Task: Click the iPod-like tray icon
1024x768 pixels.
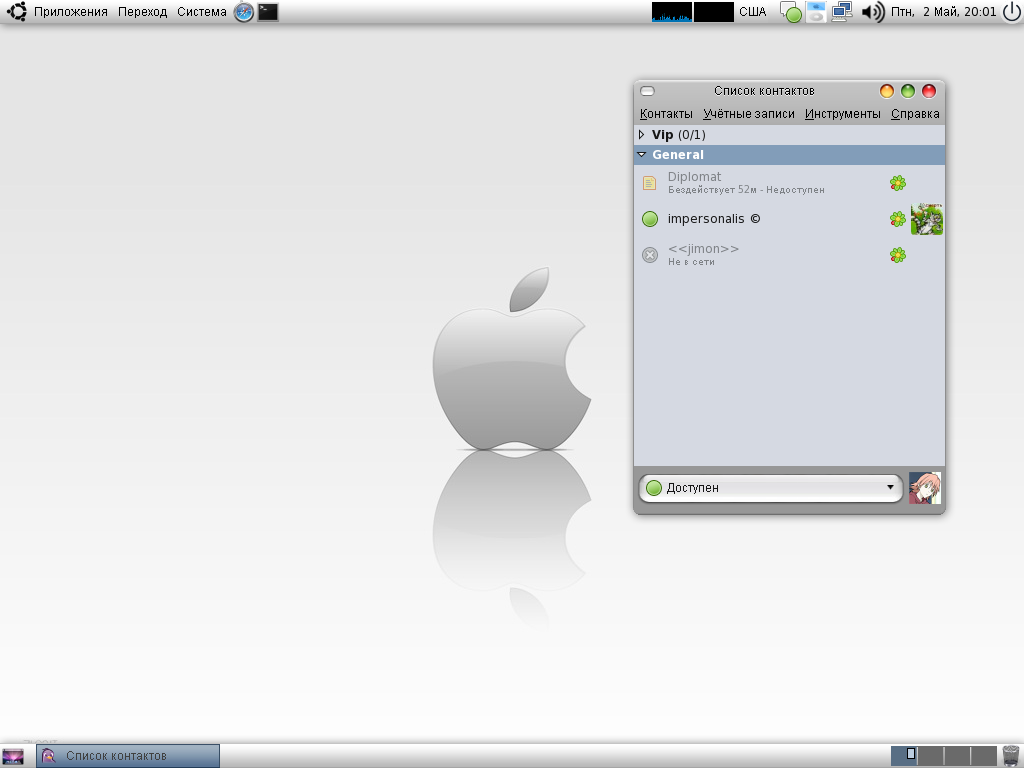Action: coord(816,13)
